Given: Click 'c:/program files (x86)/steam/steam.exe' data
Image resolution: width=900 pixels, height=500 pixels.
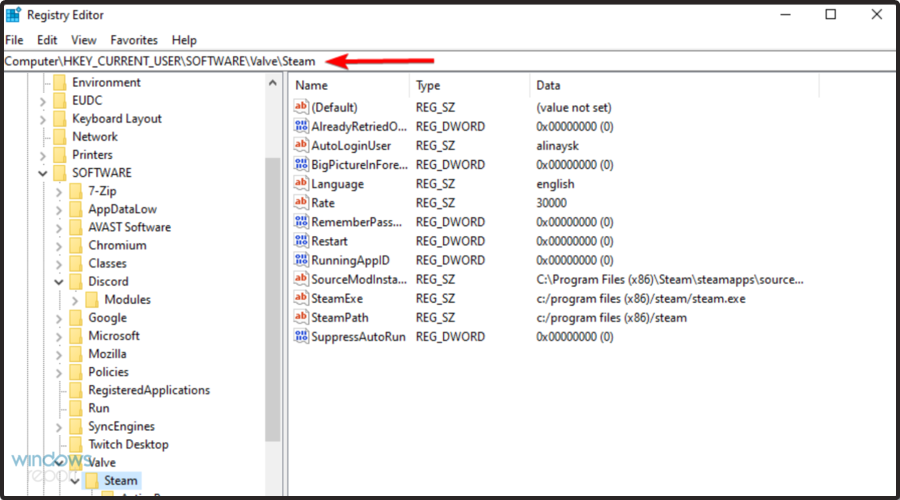Looking at the screenshot, I should coord(641,299).
